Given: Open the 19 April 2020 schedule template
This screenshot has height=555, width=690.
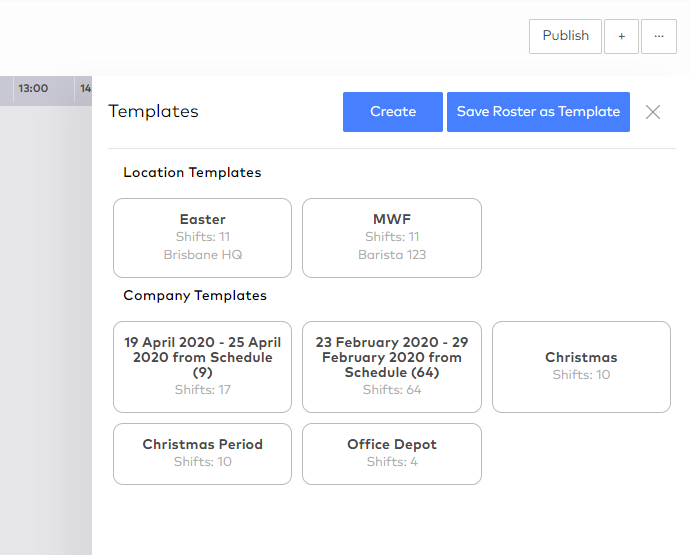Looking at the screenshot, I should (x=202, y=366).
